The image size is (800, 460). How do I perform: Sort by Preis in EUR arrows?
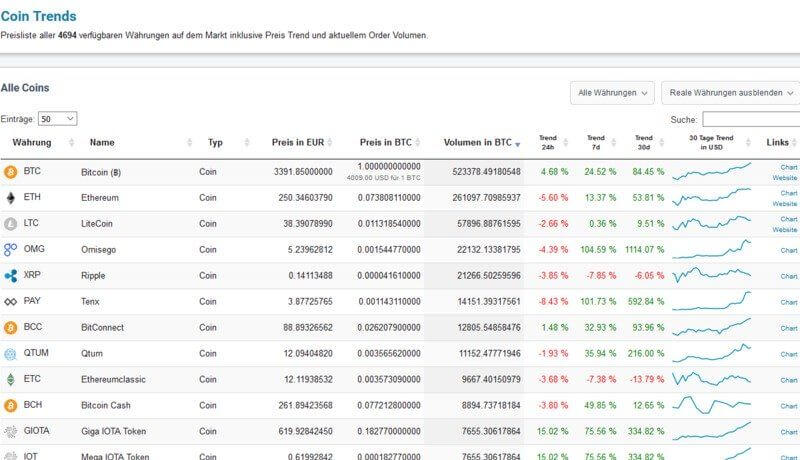pyautogui.click(x=330, y=143)
